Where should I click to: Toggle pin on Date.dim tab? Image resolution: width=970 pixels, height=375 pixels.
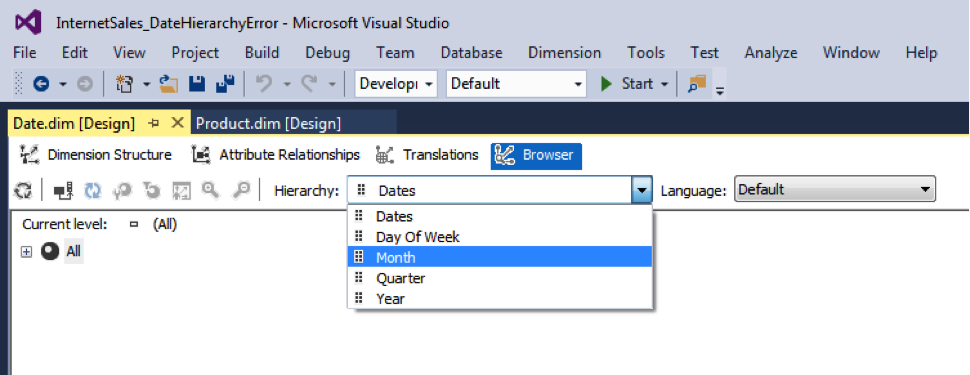pos(155,123)
